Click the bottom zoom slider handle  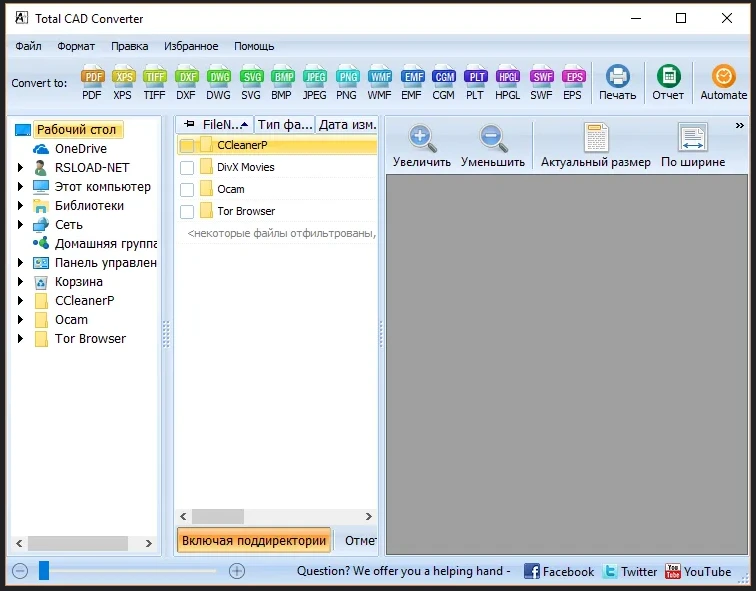(x=44, y=571)
